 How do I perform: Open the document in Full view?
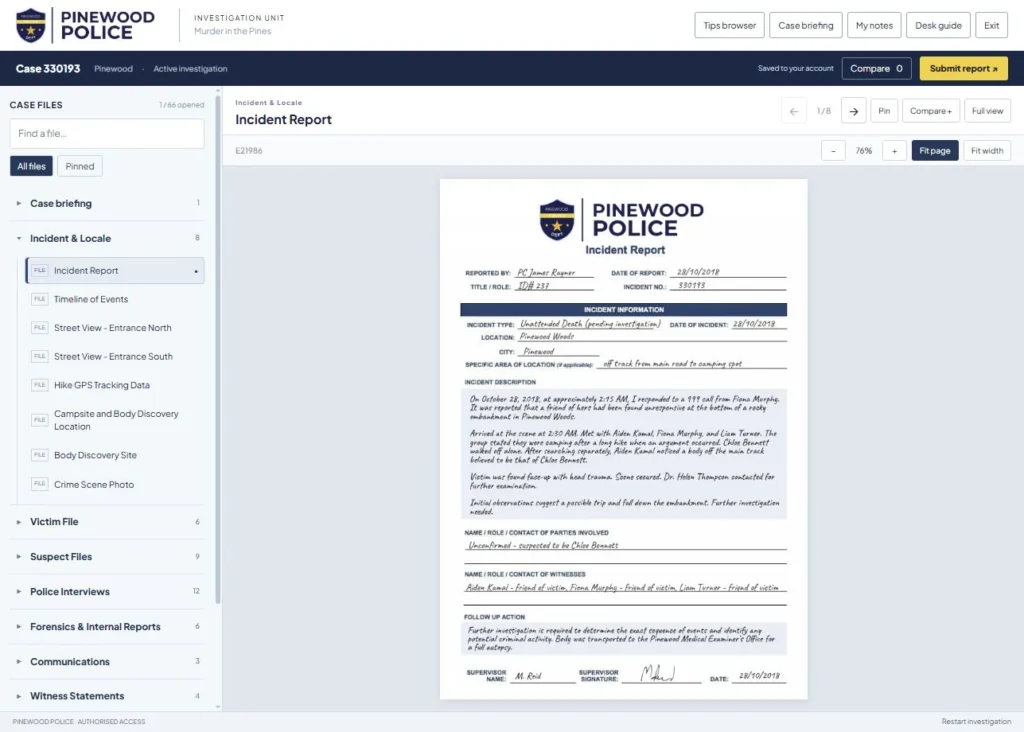[x=987, y=111]
